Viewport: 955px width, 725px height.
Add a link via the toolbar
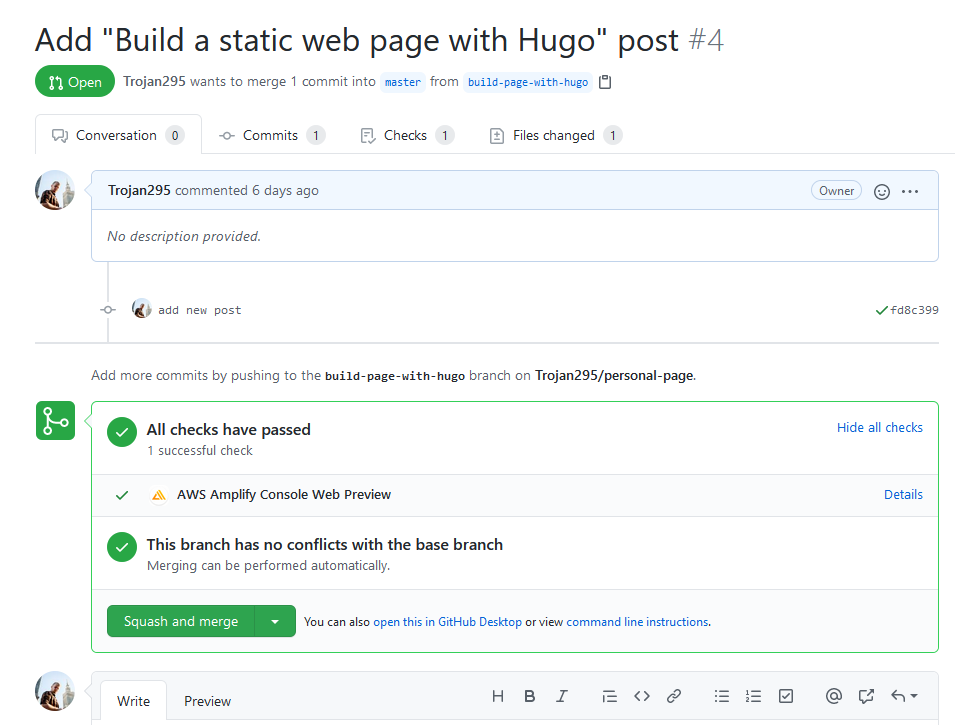674,696
